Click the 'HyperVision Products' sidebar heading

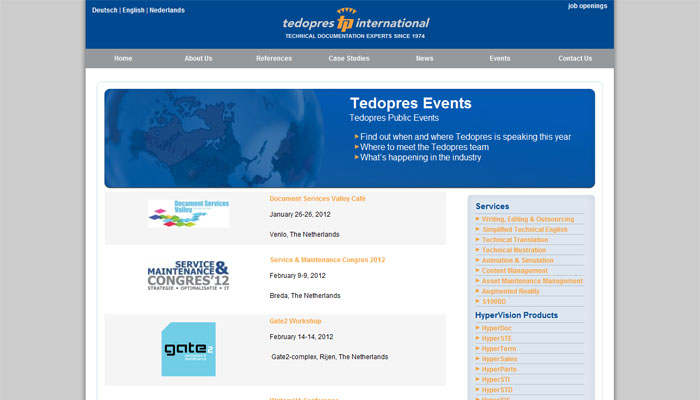click(x=517, y=315)
